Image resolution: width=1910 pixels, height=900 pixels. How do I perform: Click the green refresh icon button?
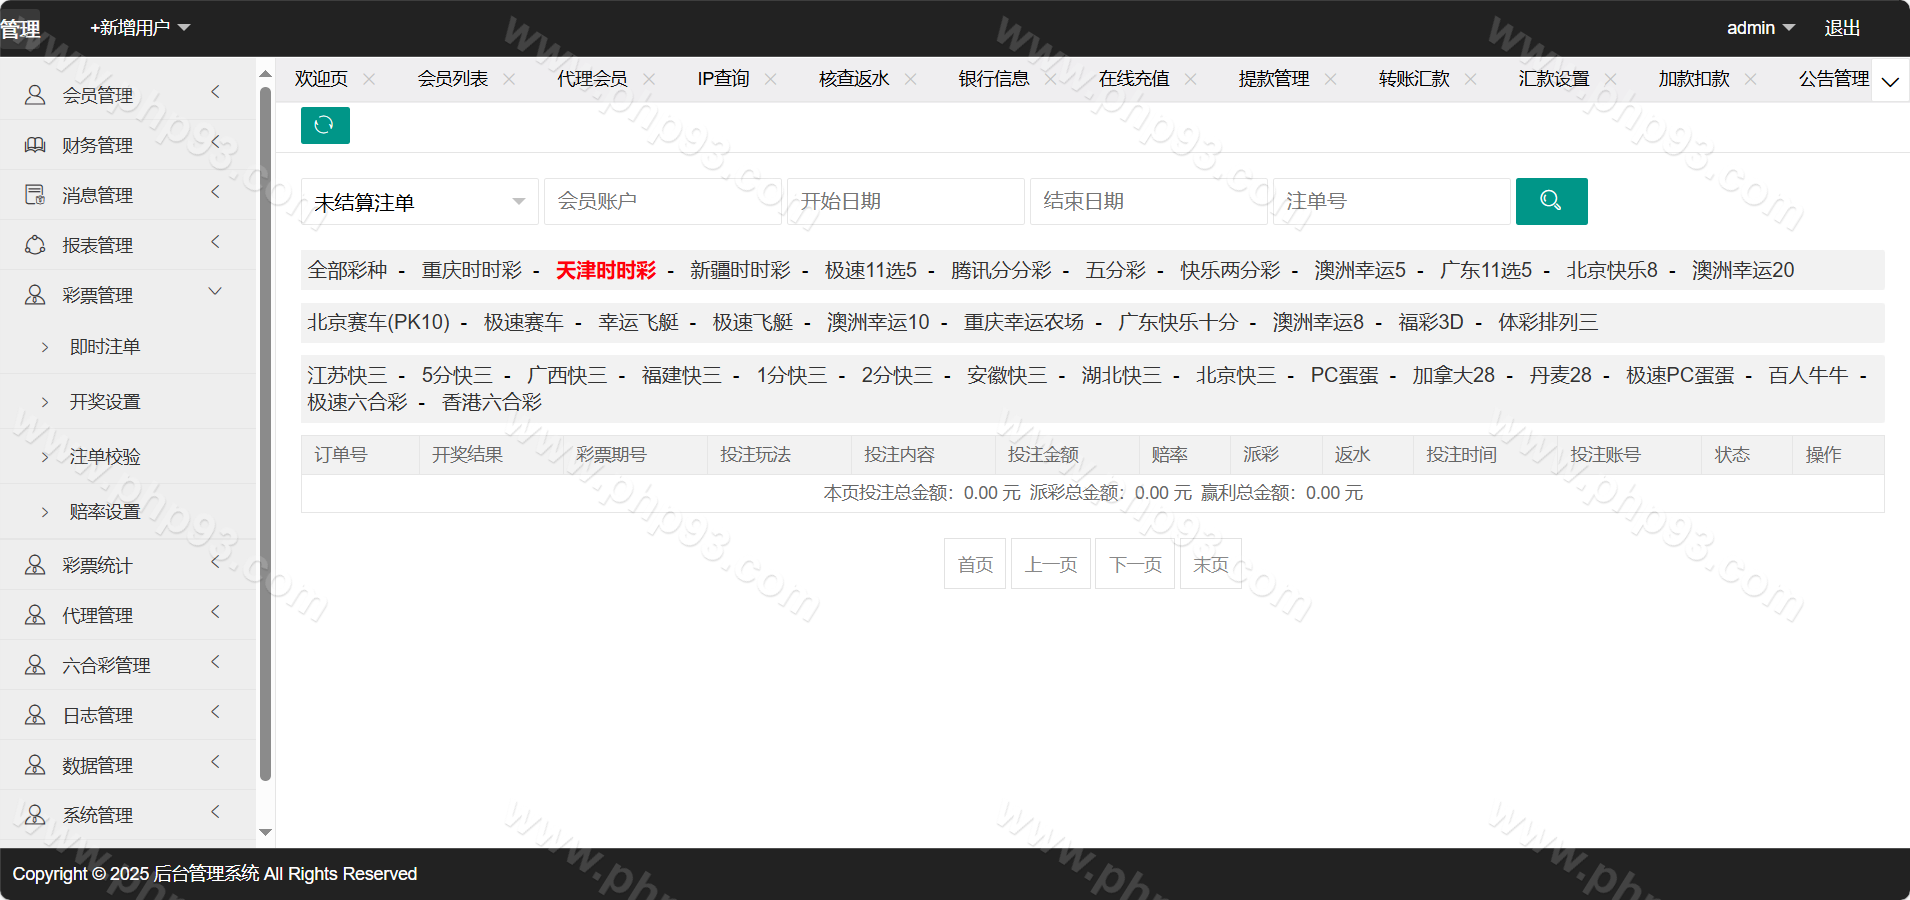(x=325, y=125)
